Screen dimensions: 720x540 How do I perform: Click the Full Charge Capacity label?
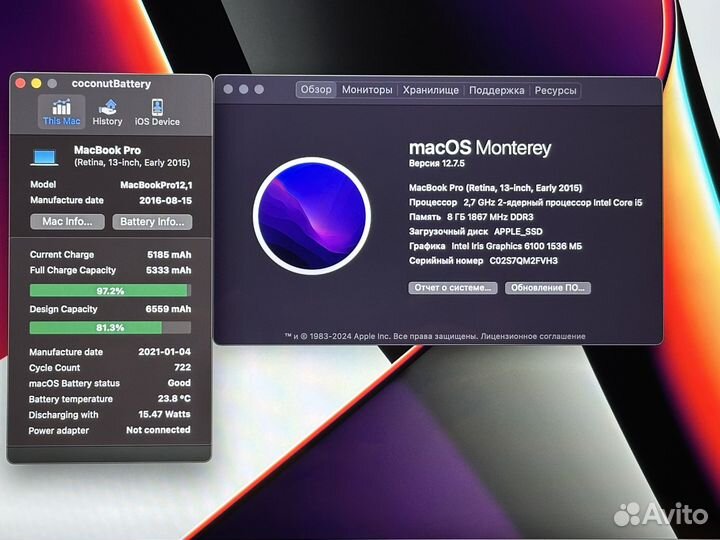pos(73,270)
